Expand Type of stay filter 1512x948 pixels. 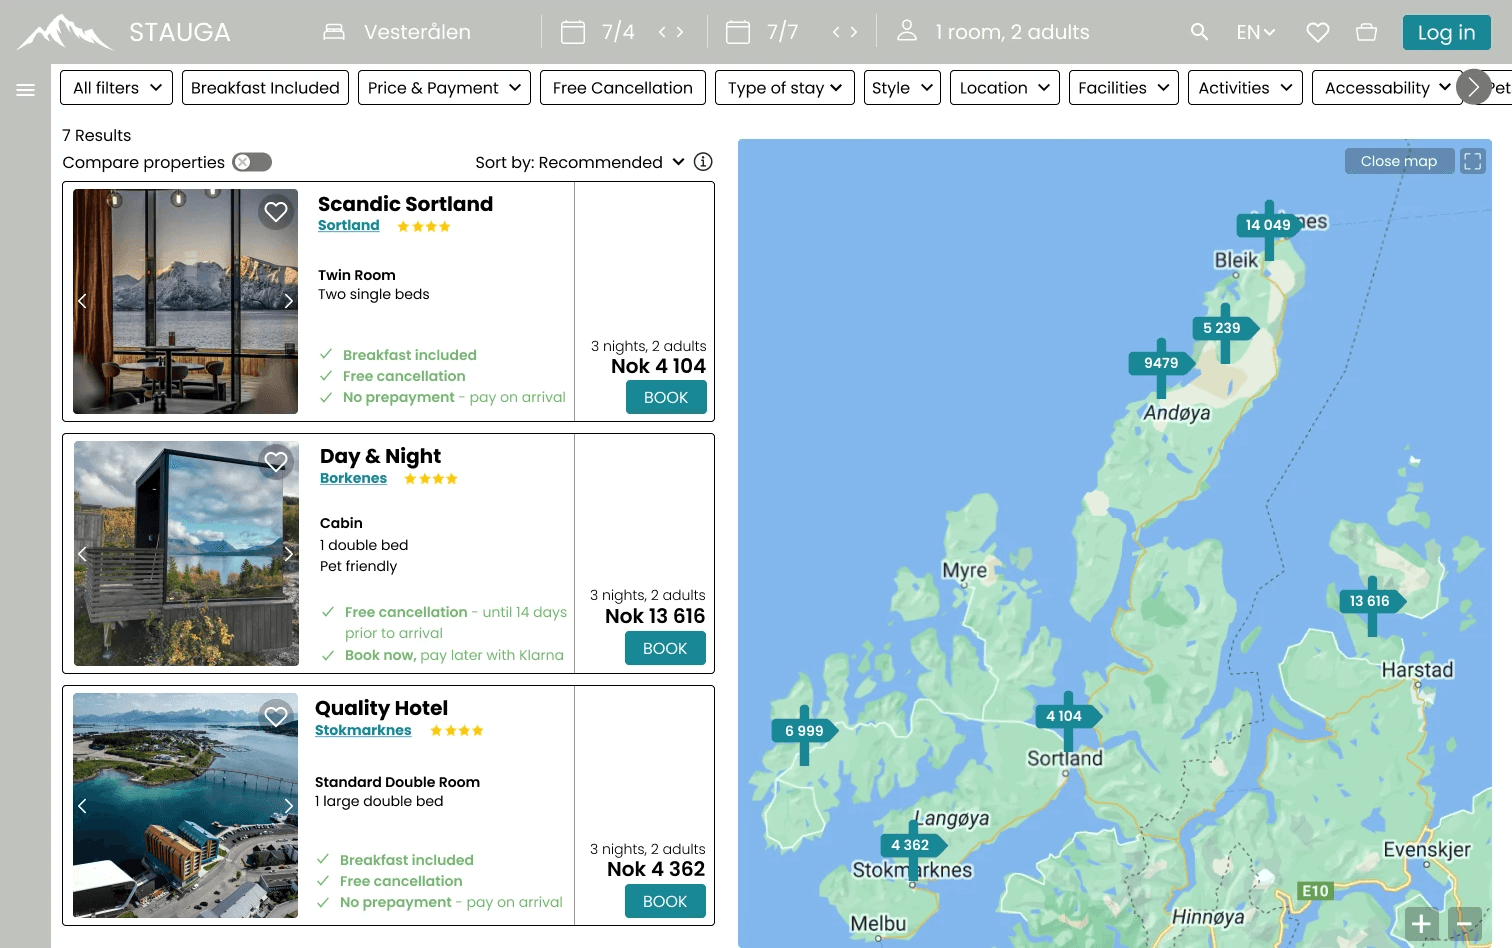[785, 88]
